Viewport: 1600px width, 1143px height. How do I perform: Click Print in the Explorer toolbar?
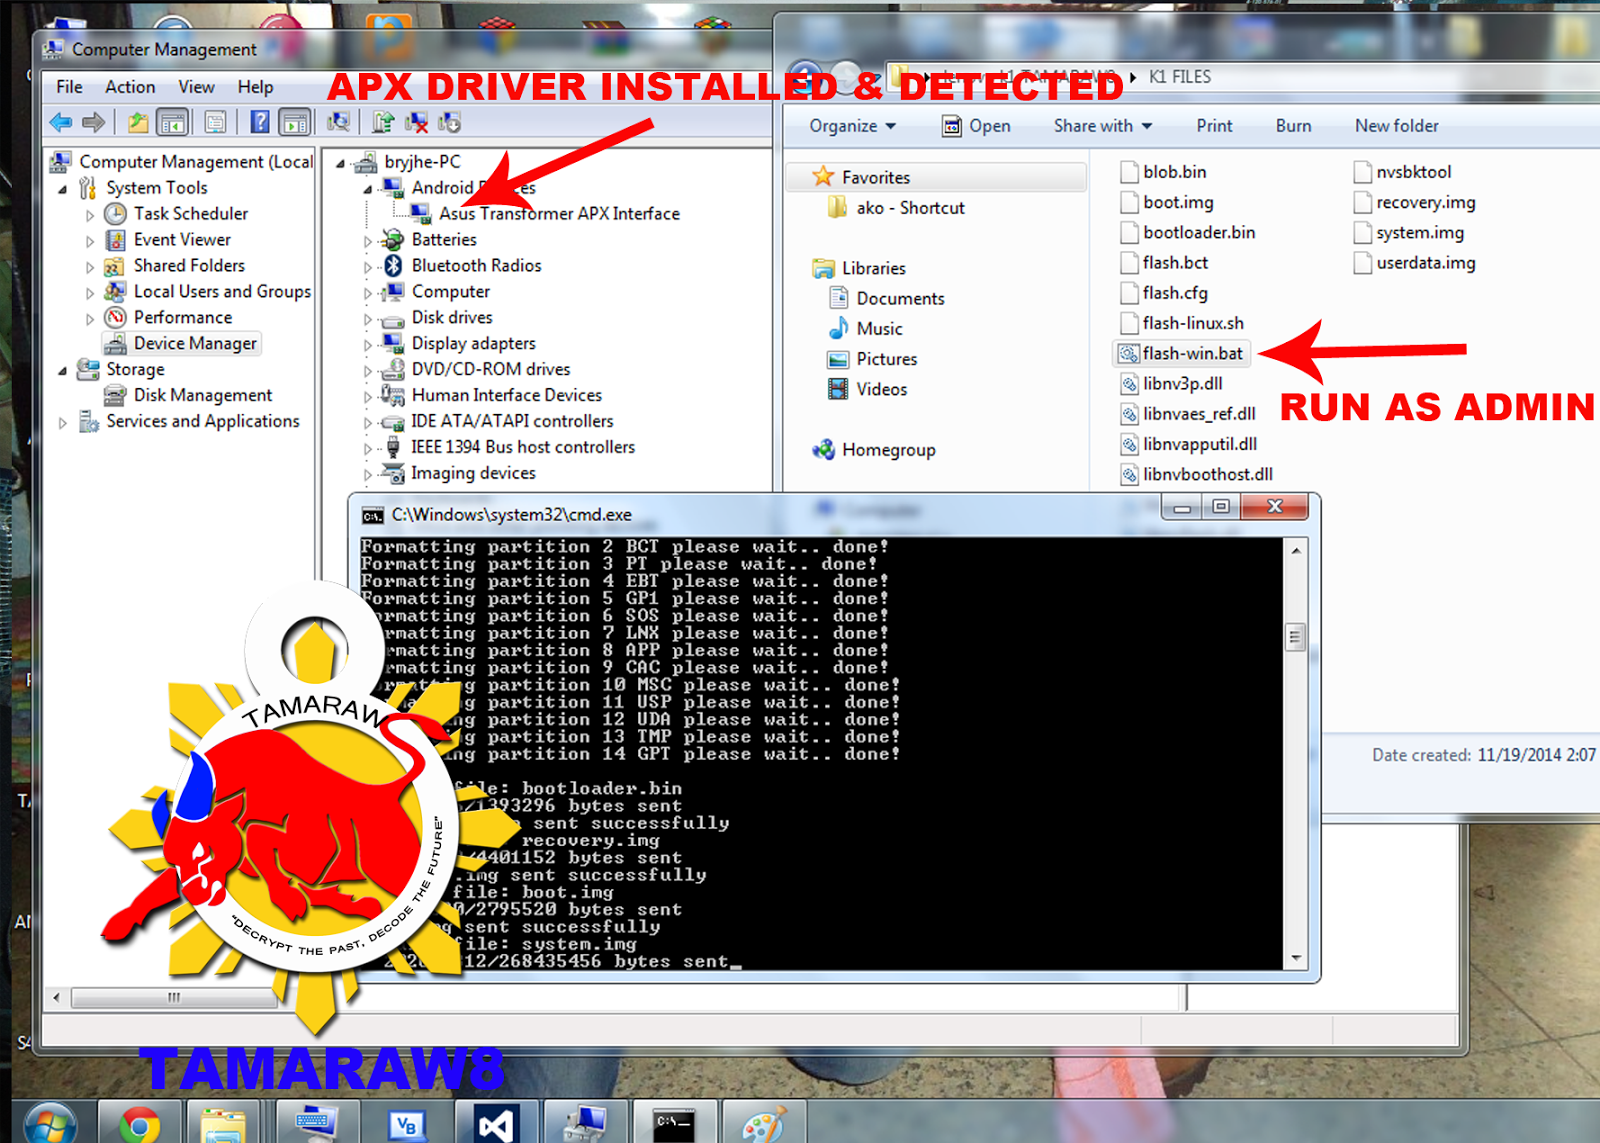[1214, 126]
